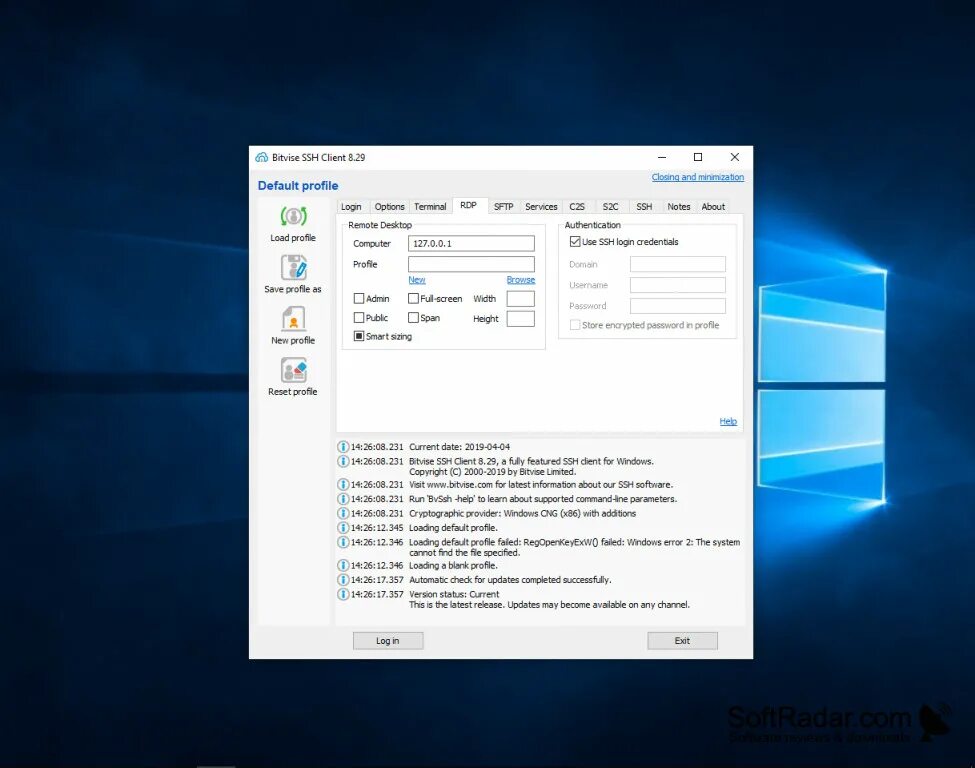Image resolution: width=975 pixels, height=768 pixels.
Task: Click the Profile input field
Action: pos(471,264)
